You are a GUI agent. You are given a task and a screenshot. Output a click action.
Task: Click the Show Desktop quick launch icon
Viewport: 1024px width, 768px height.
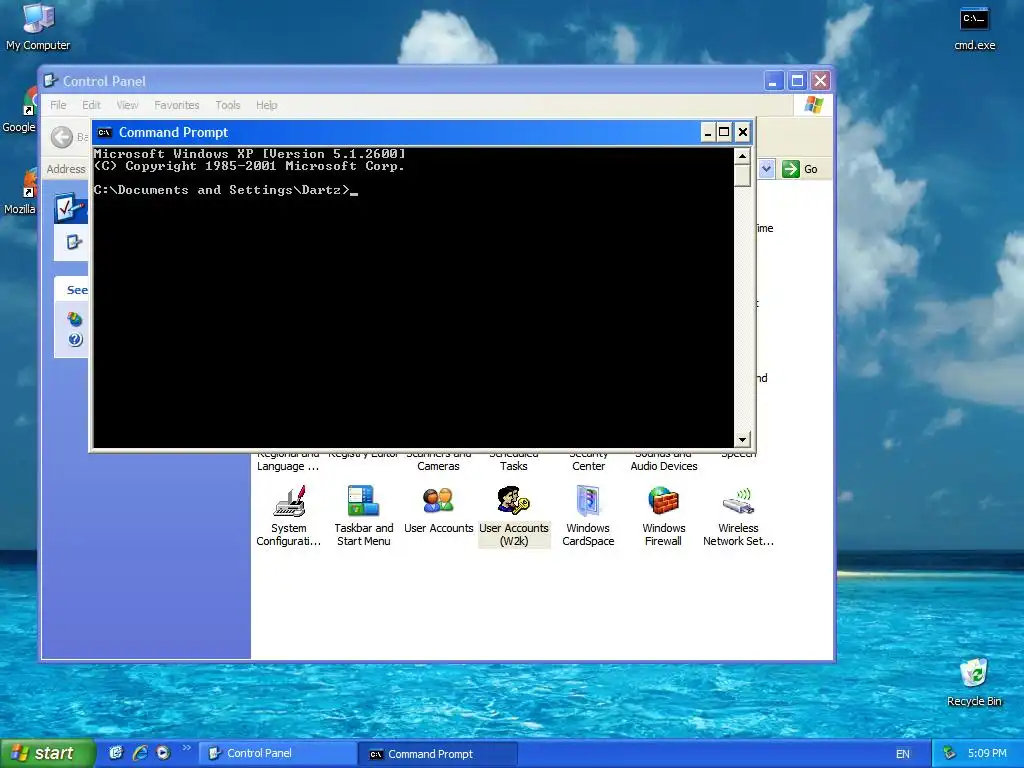116,753
